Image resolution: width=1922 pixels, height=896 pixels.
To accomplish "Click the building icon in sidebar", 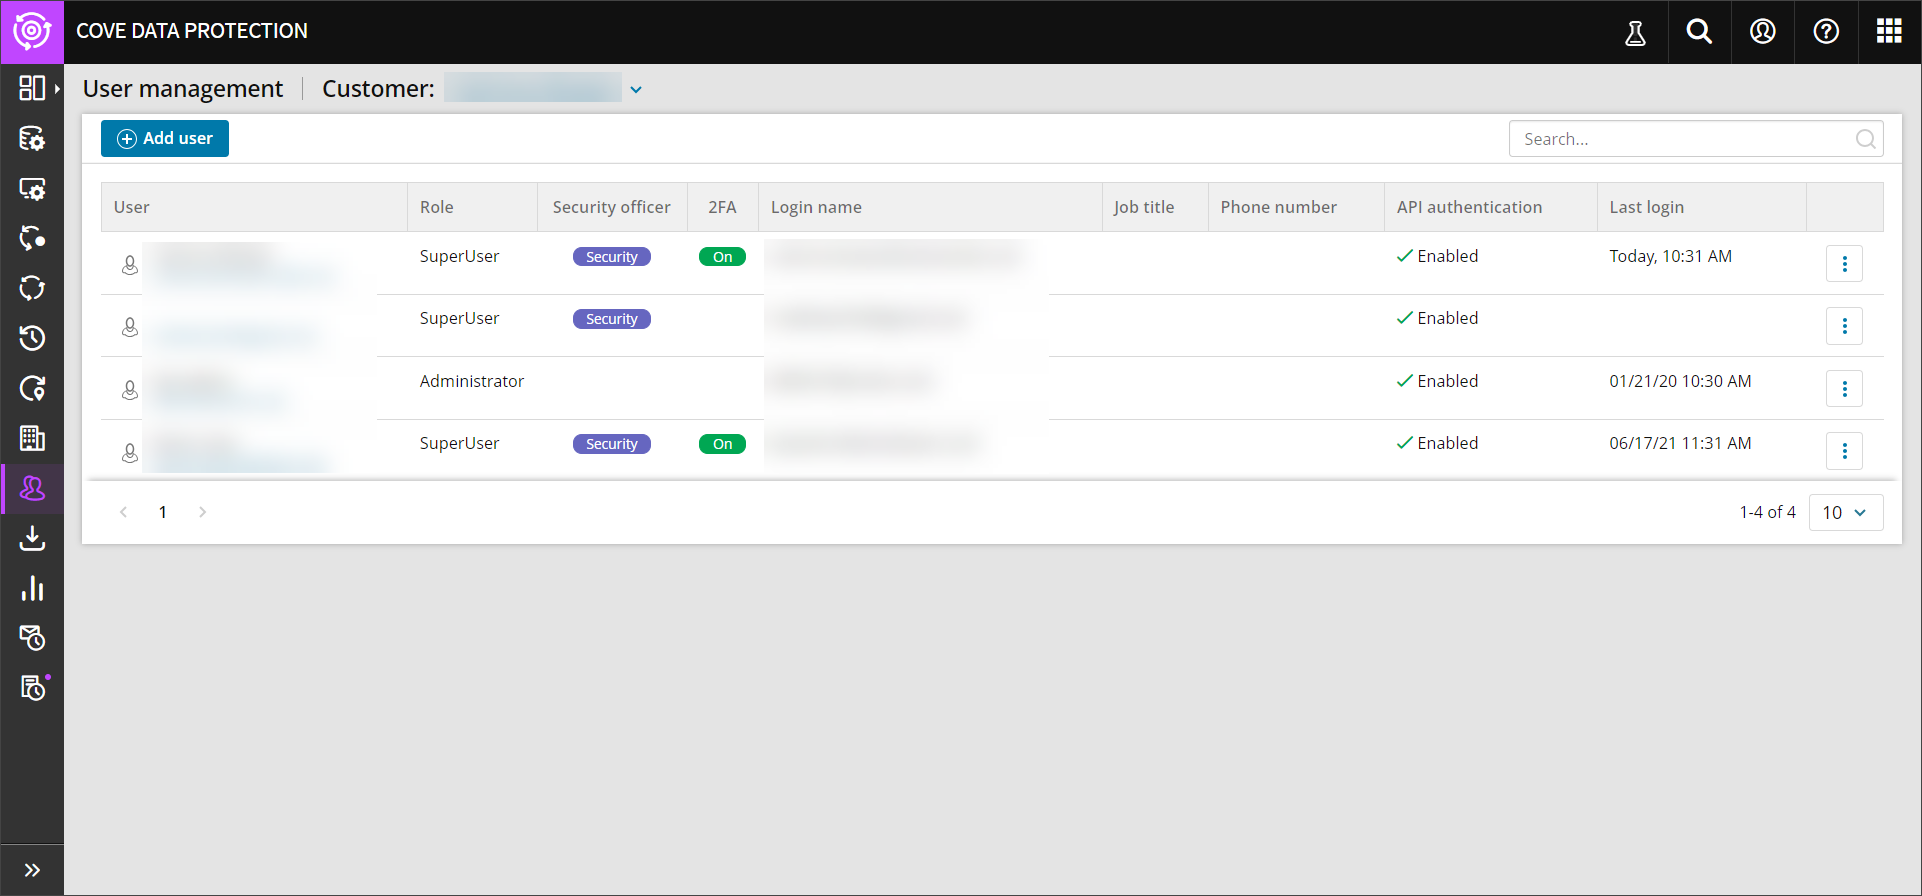I will (x=32, y=438).
